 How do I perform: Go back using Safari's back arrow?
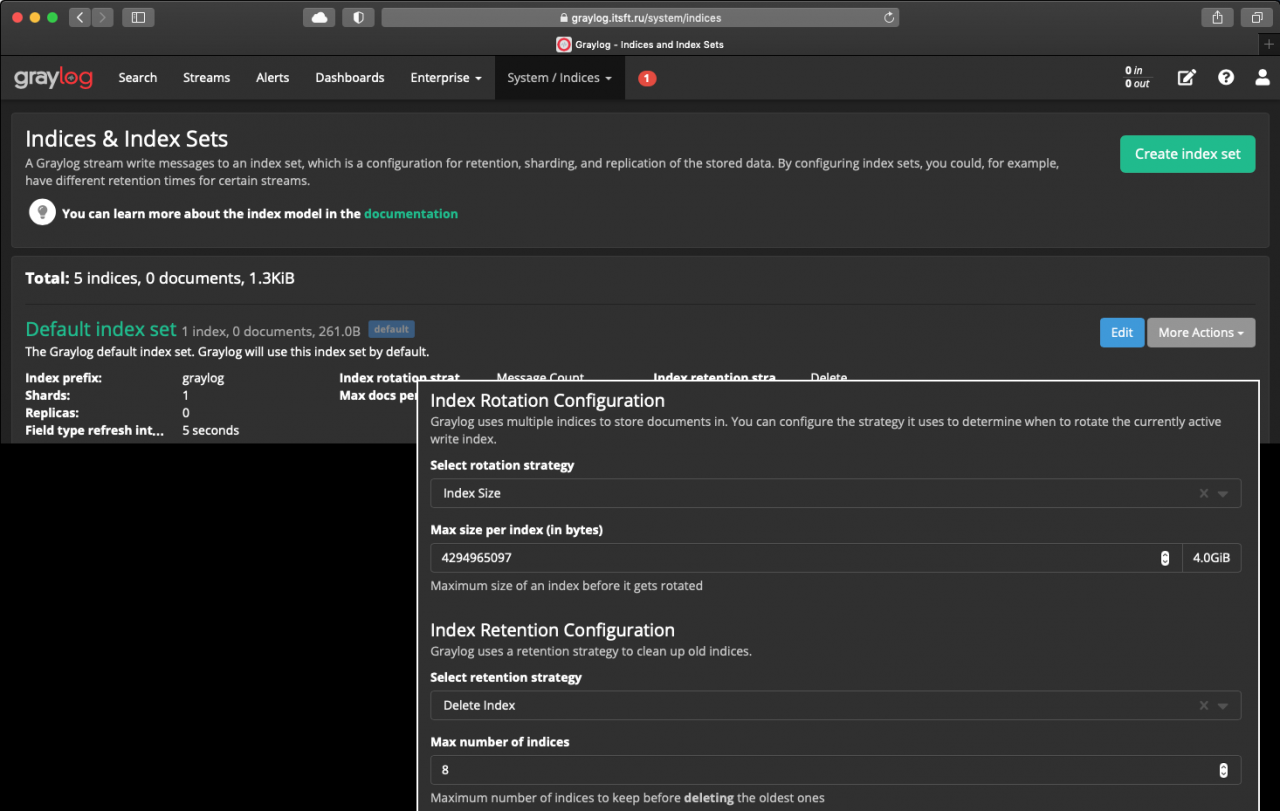(79, 17)
